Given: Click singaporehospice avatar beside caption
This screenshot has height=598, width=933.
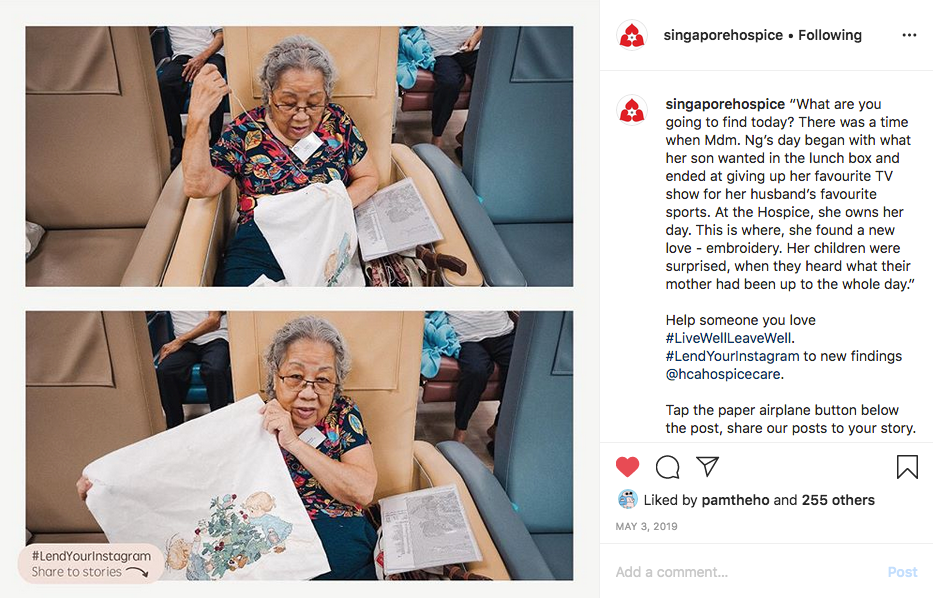Looking at the screenshot, I should tap(632, 110).
